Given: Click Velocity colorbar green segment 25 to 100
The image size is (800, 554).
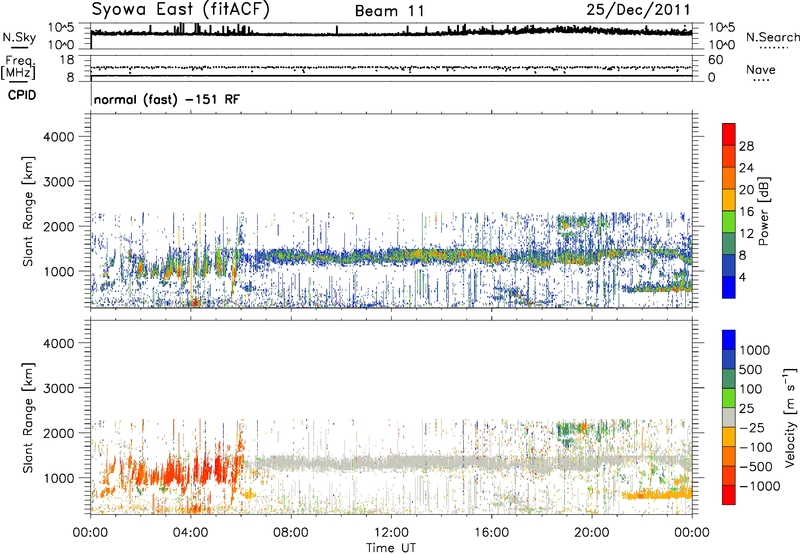Looking at the screenshot, I should [729, 398].
